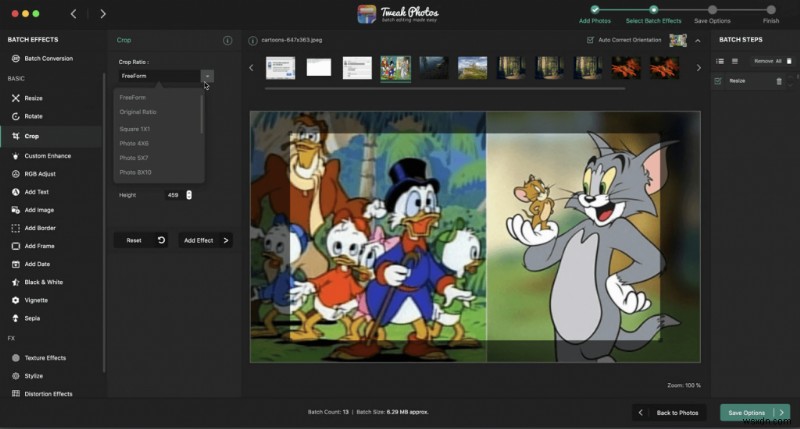Click the info icon beside the file name

pos(252,40)
